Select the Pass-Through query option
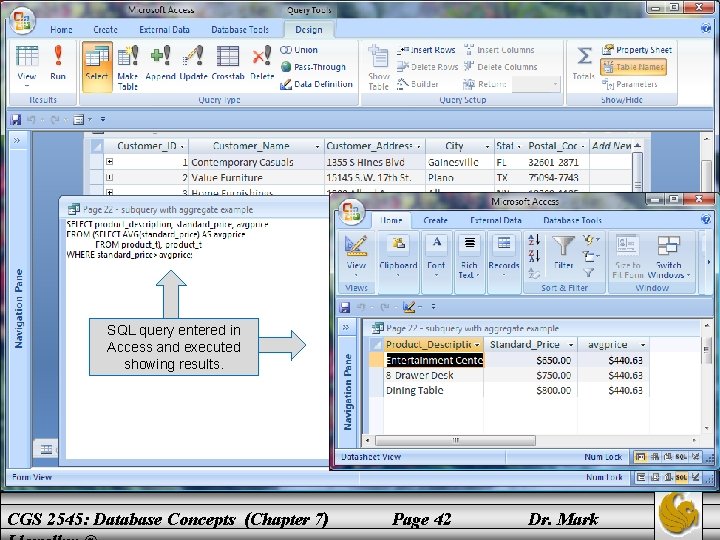The height and width of the screenshot is (540, 720). click(313, 67)
